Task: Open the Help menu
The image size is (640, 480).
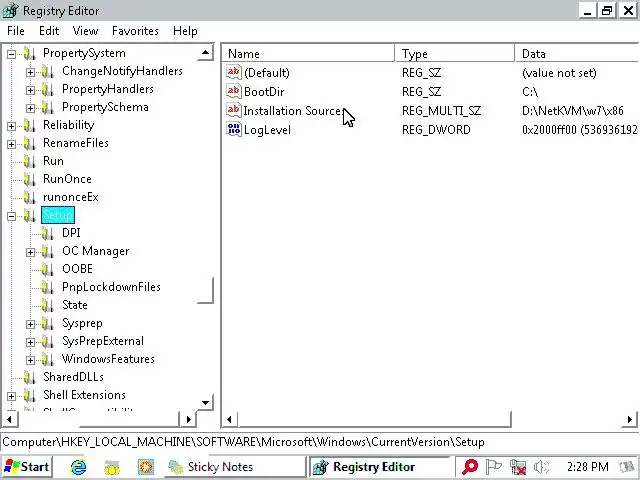Action: pyautogui.click(x=185, y=31)
